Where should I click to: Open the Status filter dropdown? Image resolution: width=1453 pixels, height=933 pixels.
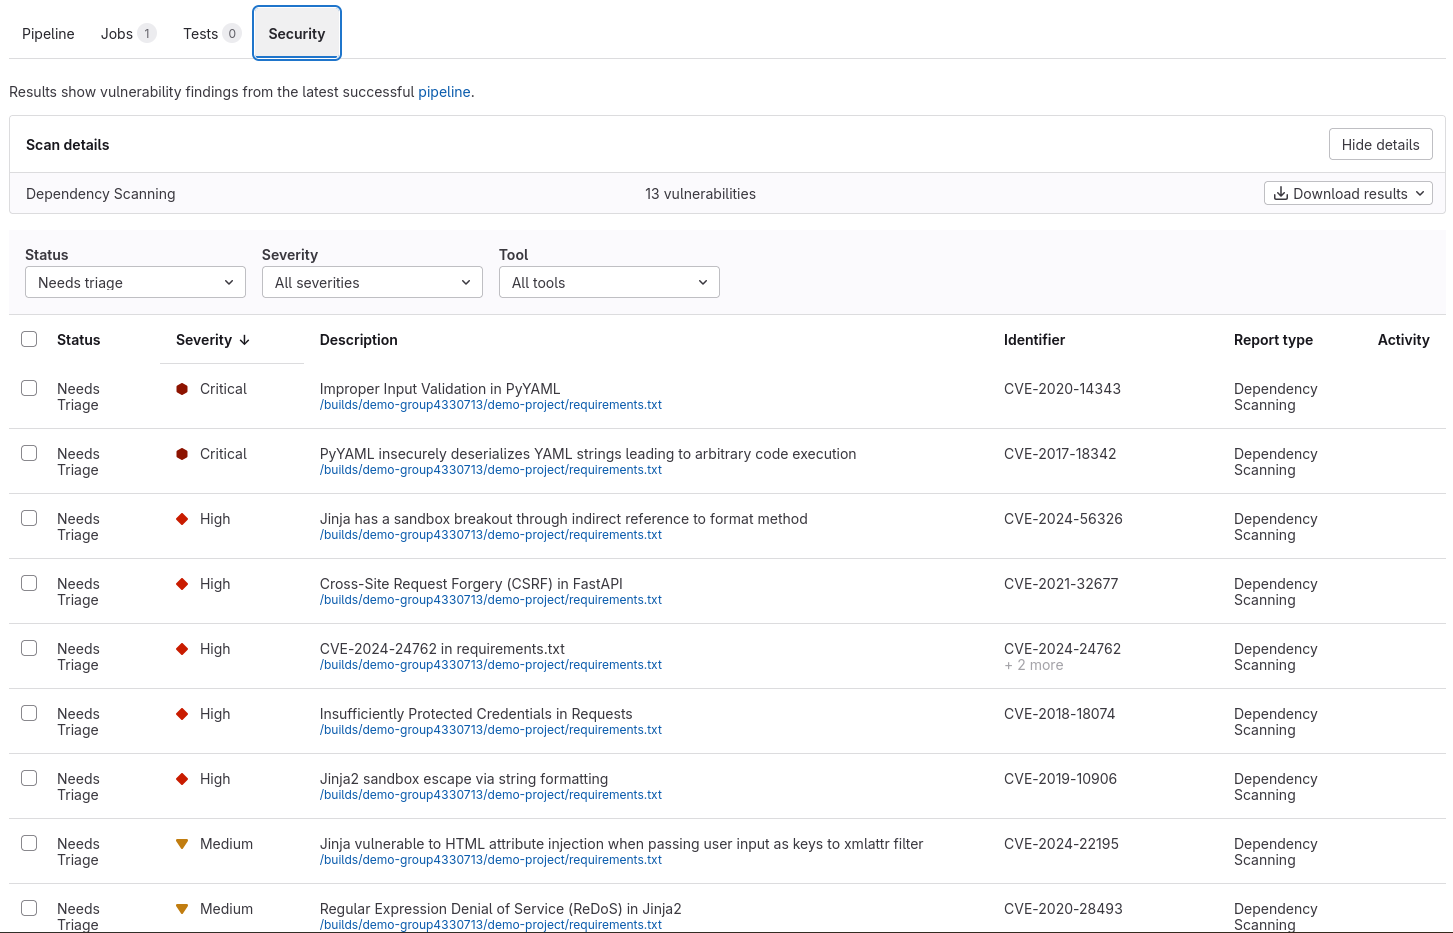coord(134,282)
